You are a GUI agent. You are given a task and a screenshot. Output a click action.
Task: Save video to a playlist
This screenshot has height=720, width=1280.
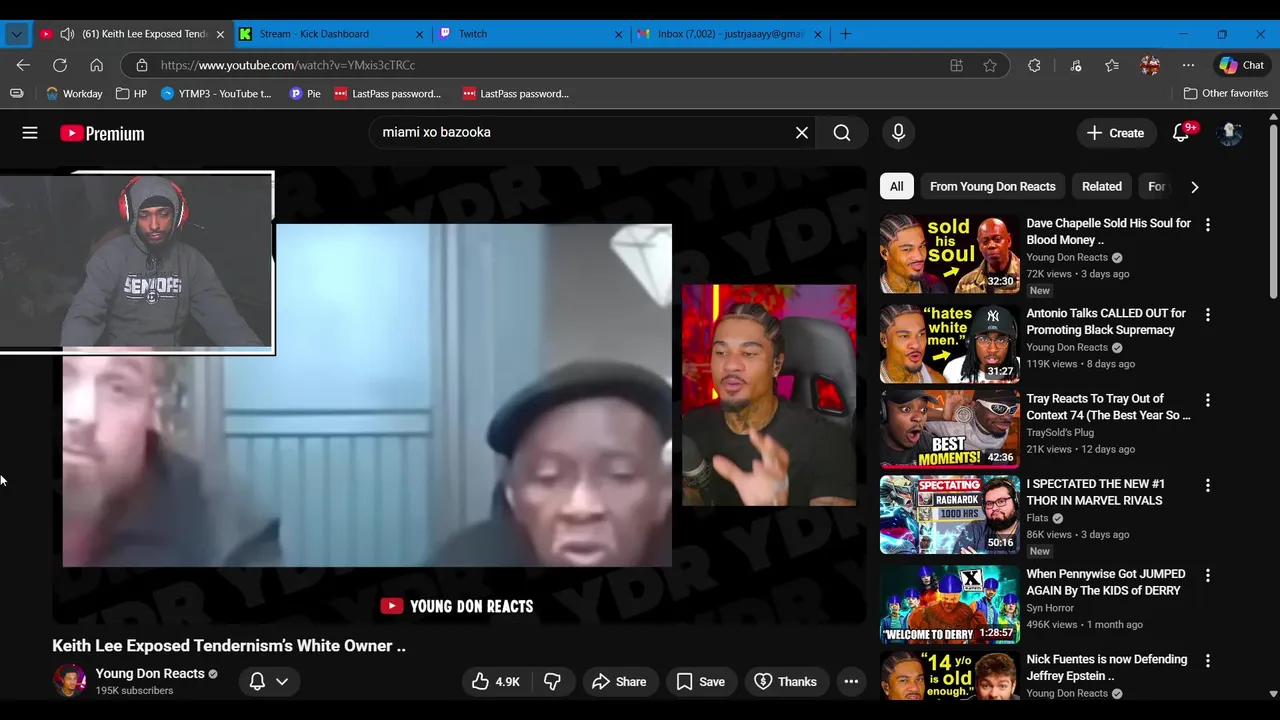[x=701, y=681]
